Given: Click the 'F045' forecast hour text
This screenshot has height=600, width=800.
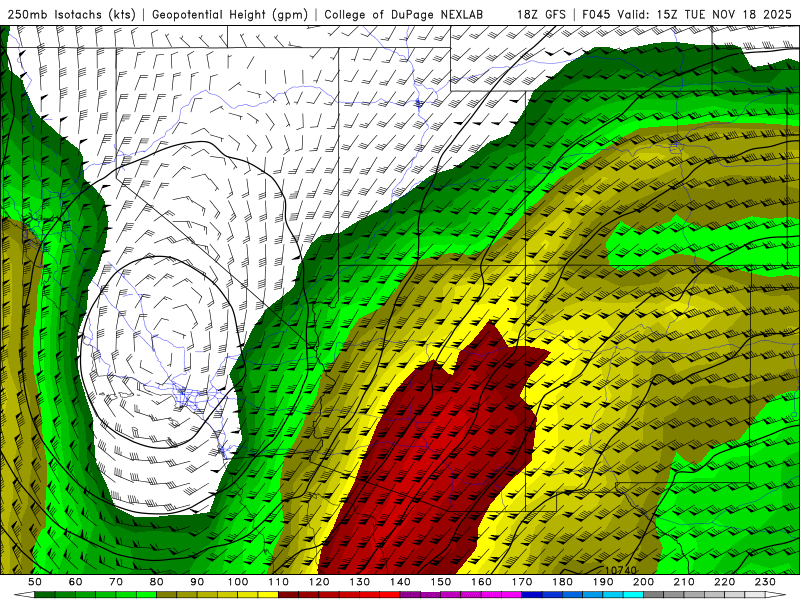Looking at the screenshot, I should 596,14.
